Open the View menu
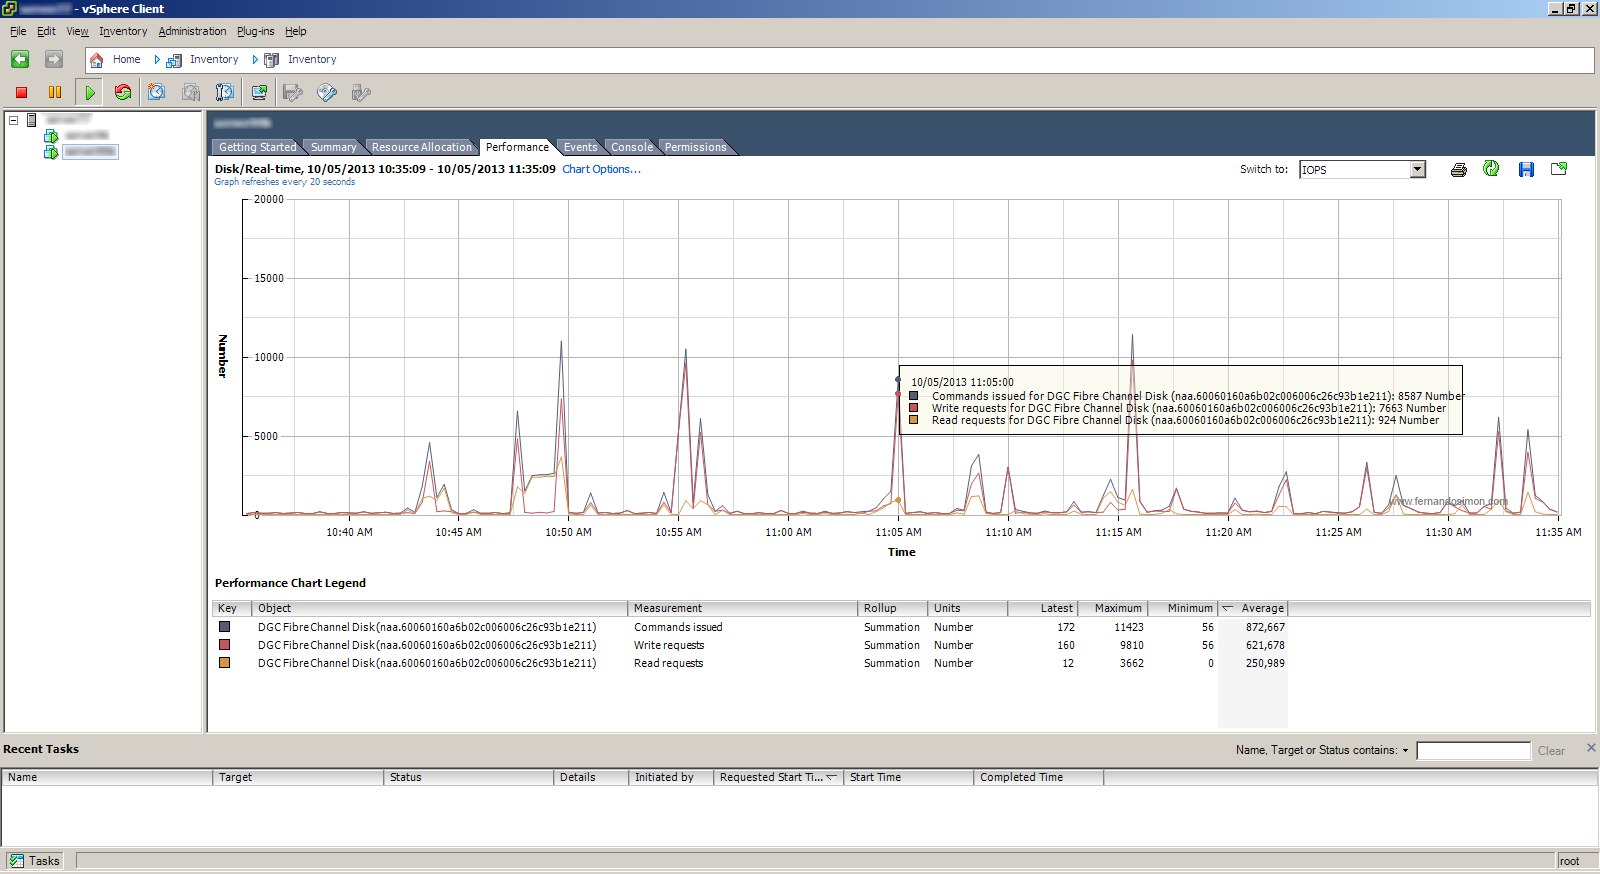Image resolution: width=1600 pixels, height=874 pixels. tap(77, 32)
